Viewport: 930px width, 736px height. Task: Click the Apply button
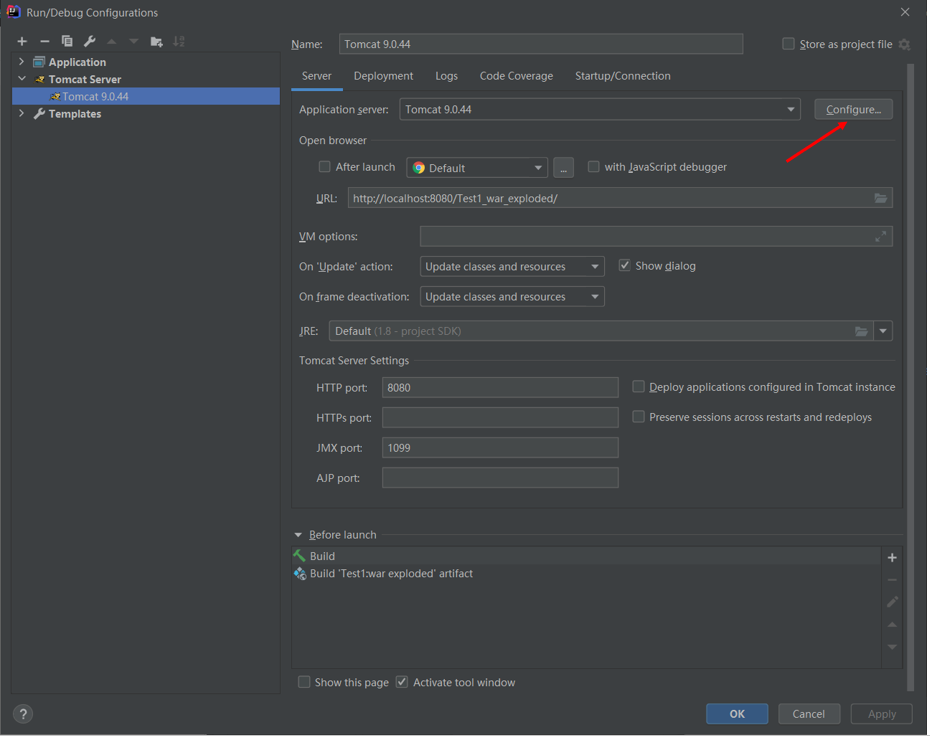click(x=882, y=714)
